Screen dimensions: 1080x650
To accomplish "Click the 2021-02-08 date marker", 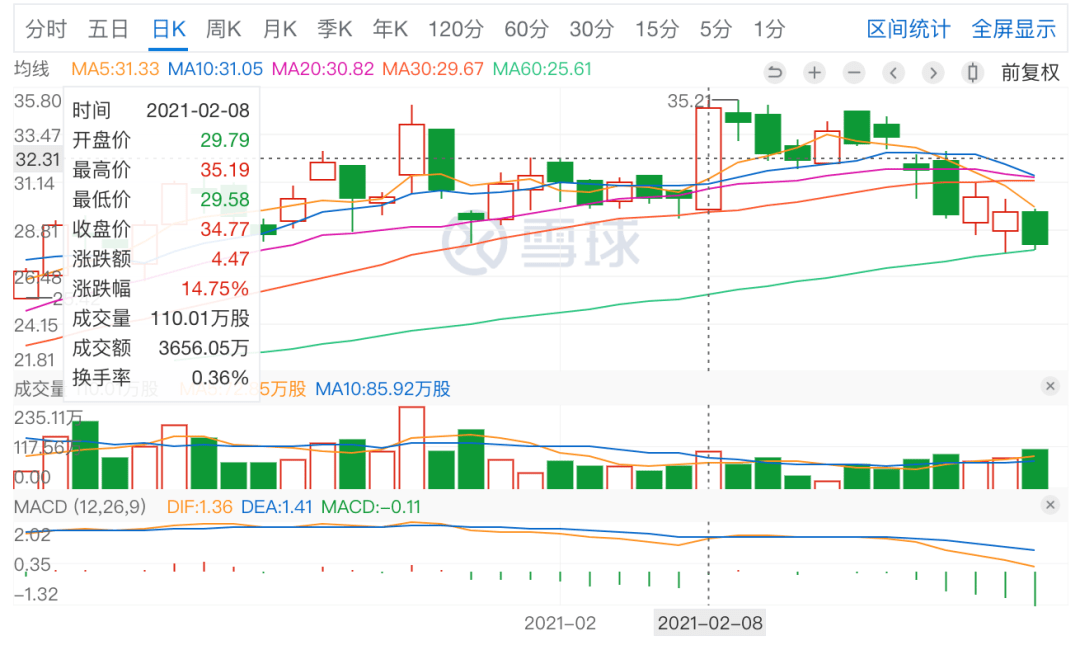I will point(709,623).
